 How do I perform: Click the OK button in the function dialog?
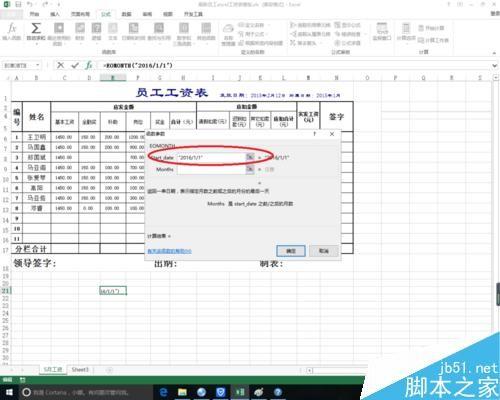point(291,251)
